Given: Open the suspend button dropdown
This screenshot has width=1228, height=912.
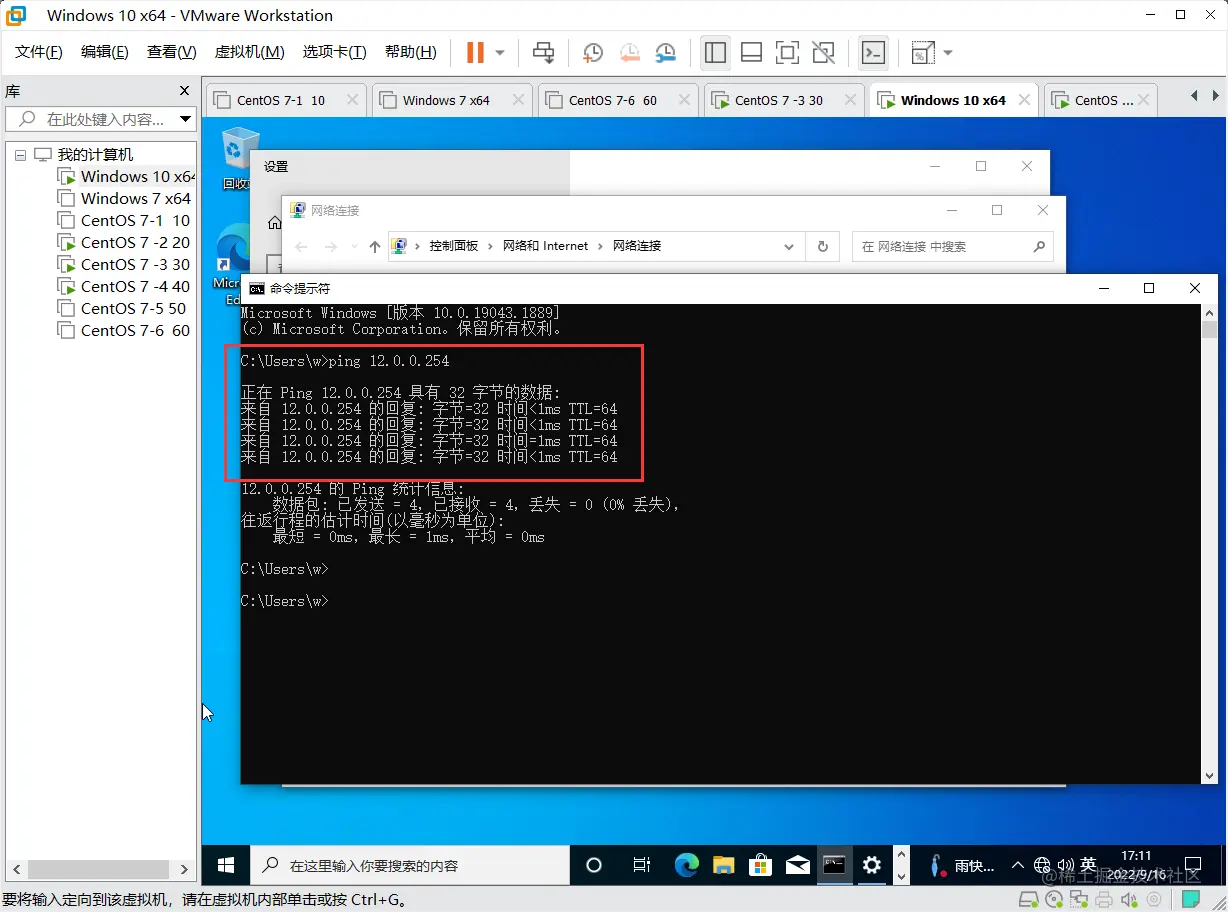Looking at the screenshot, I should (x=498, y=52).
